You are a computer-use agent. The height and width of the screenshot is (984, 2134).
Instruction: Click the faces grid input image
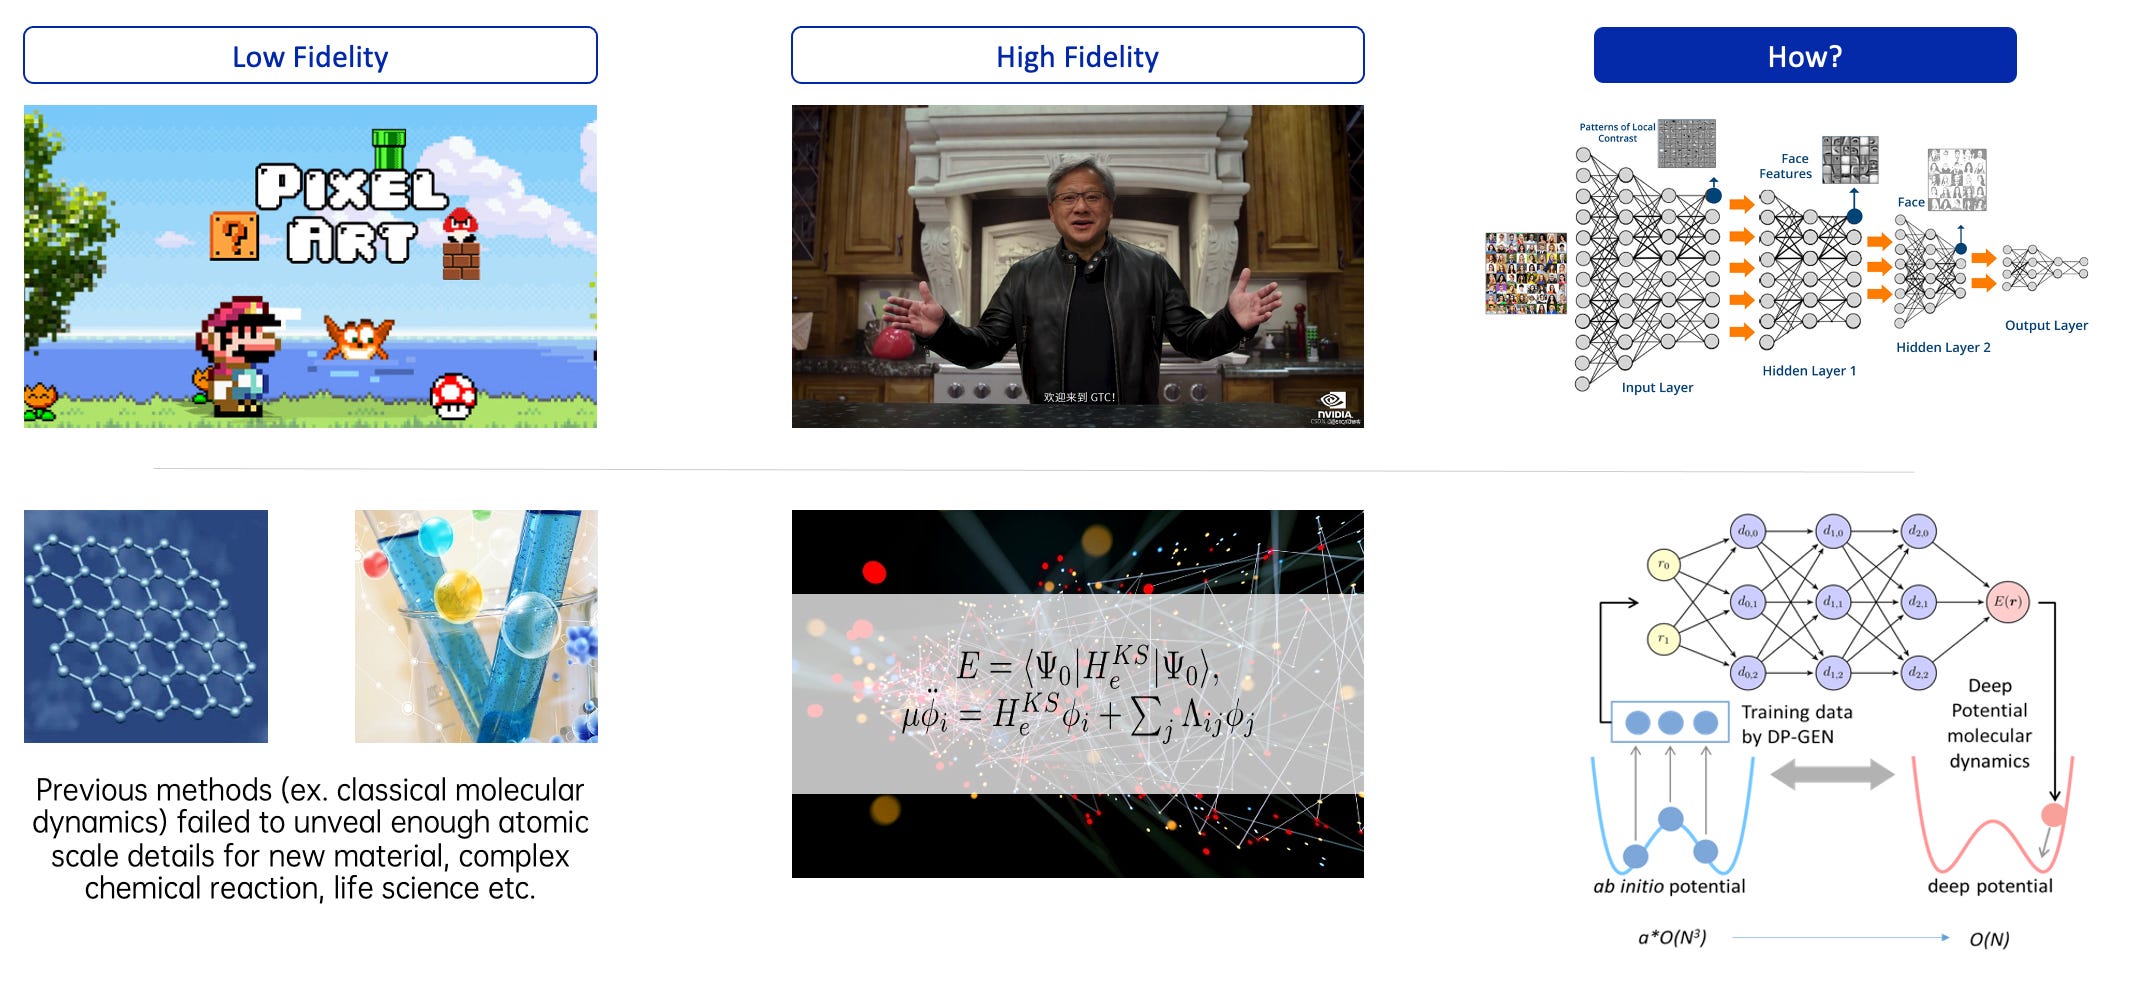click(x=1525, y=273)
